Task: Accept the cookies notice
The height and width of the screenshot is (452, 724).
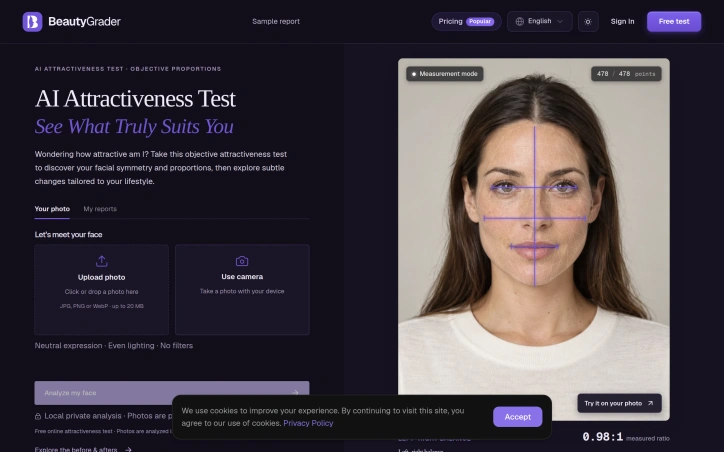Action: [517, 417]
